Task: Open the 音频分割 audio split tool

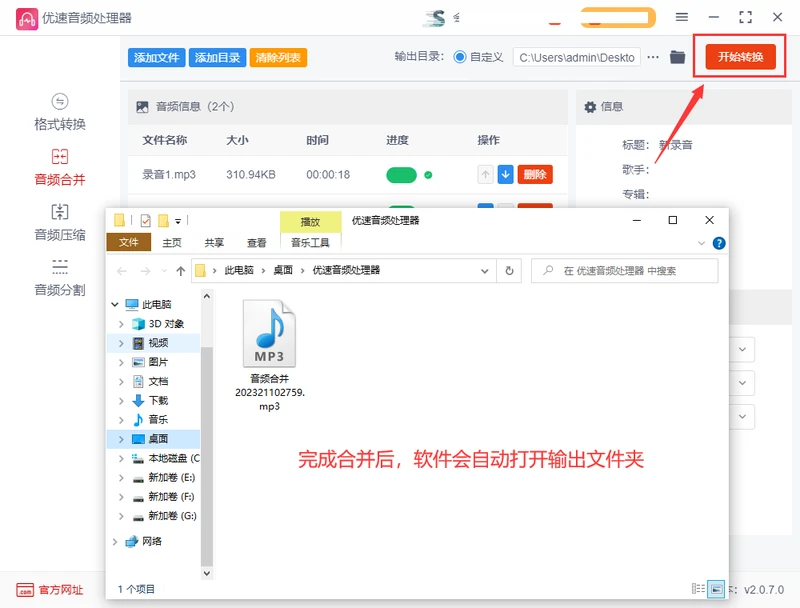Action: 60,277
